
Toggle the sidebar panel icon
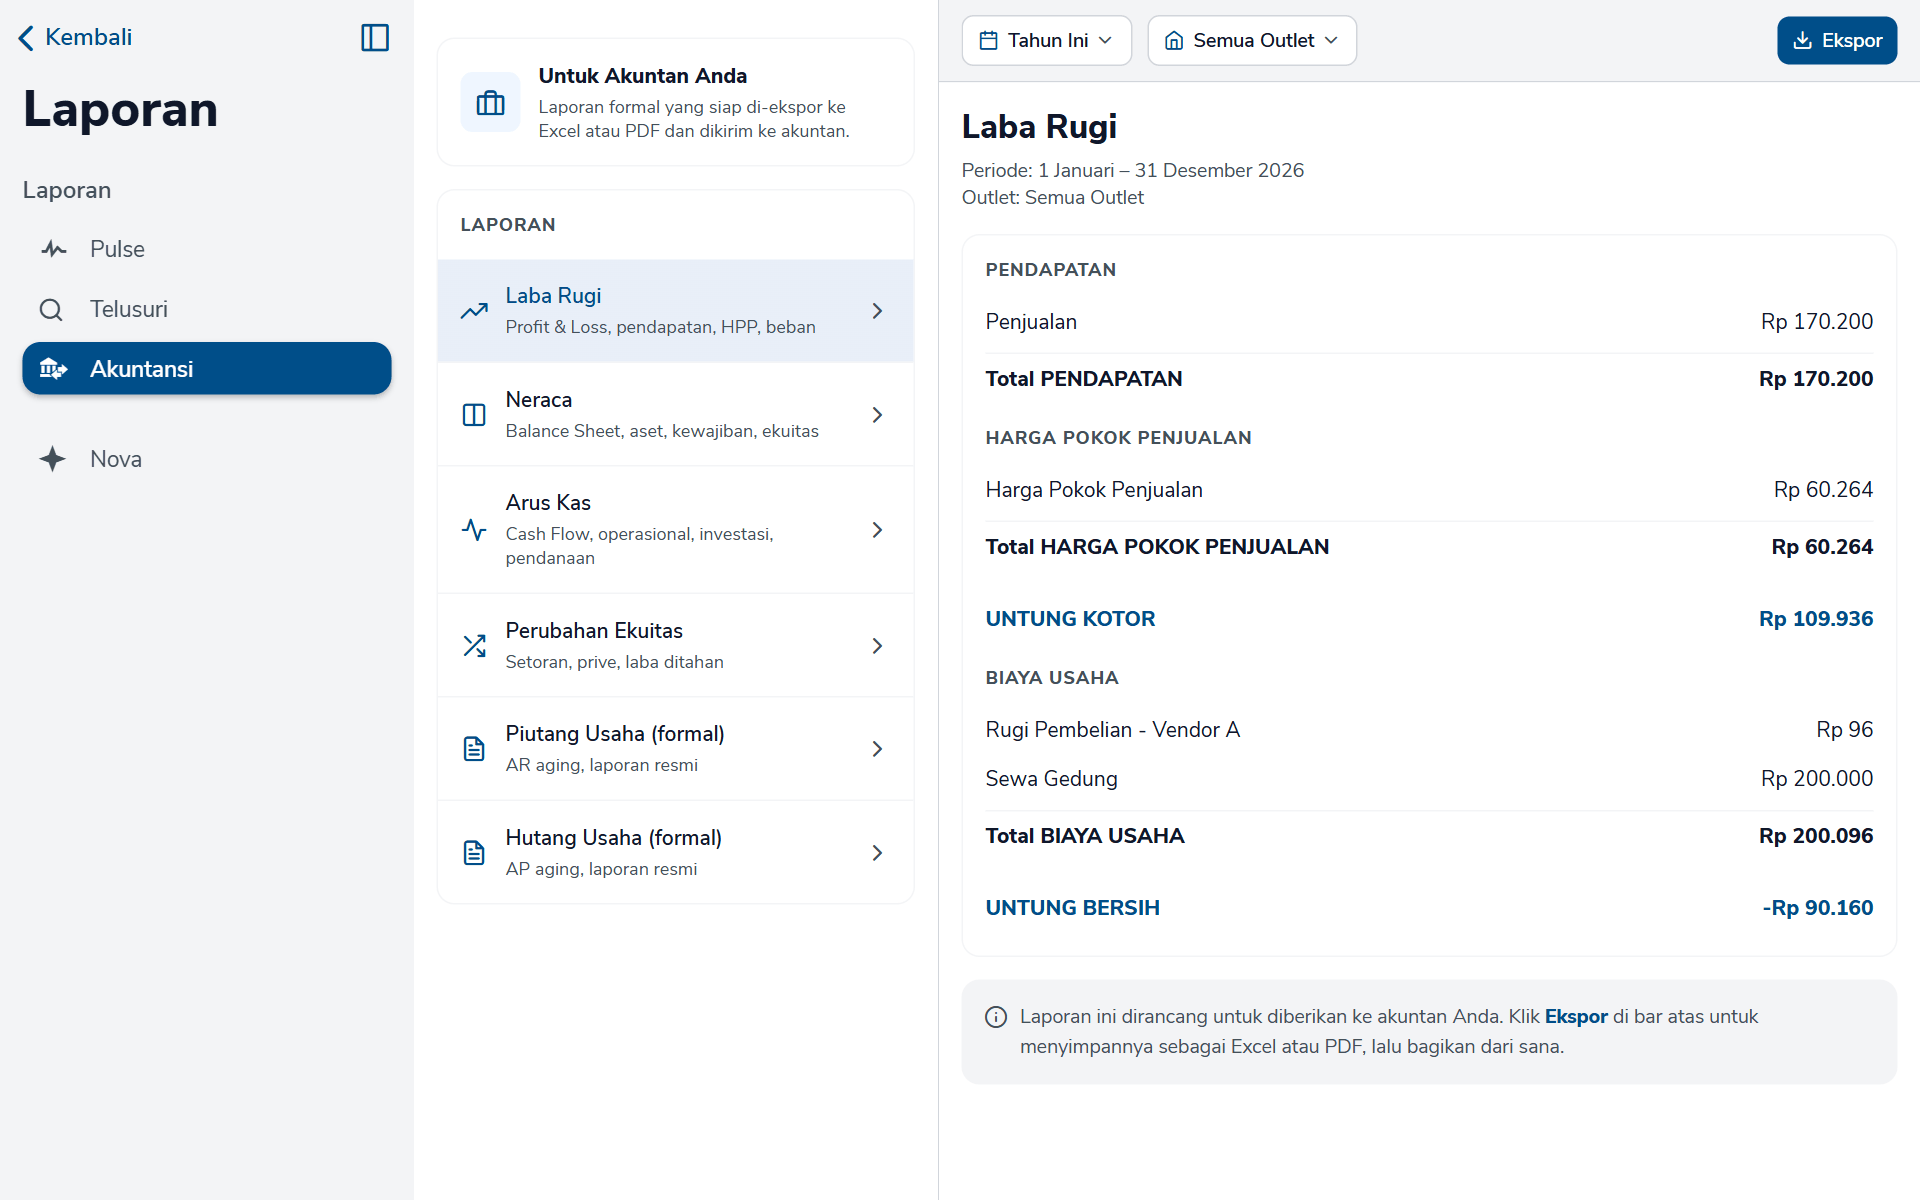point(375,38)
